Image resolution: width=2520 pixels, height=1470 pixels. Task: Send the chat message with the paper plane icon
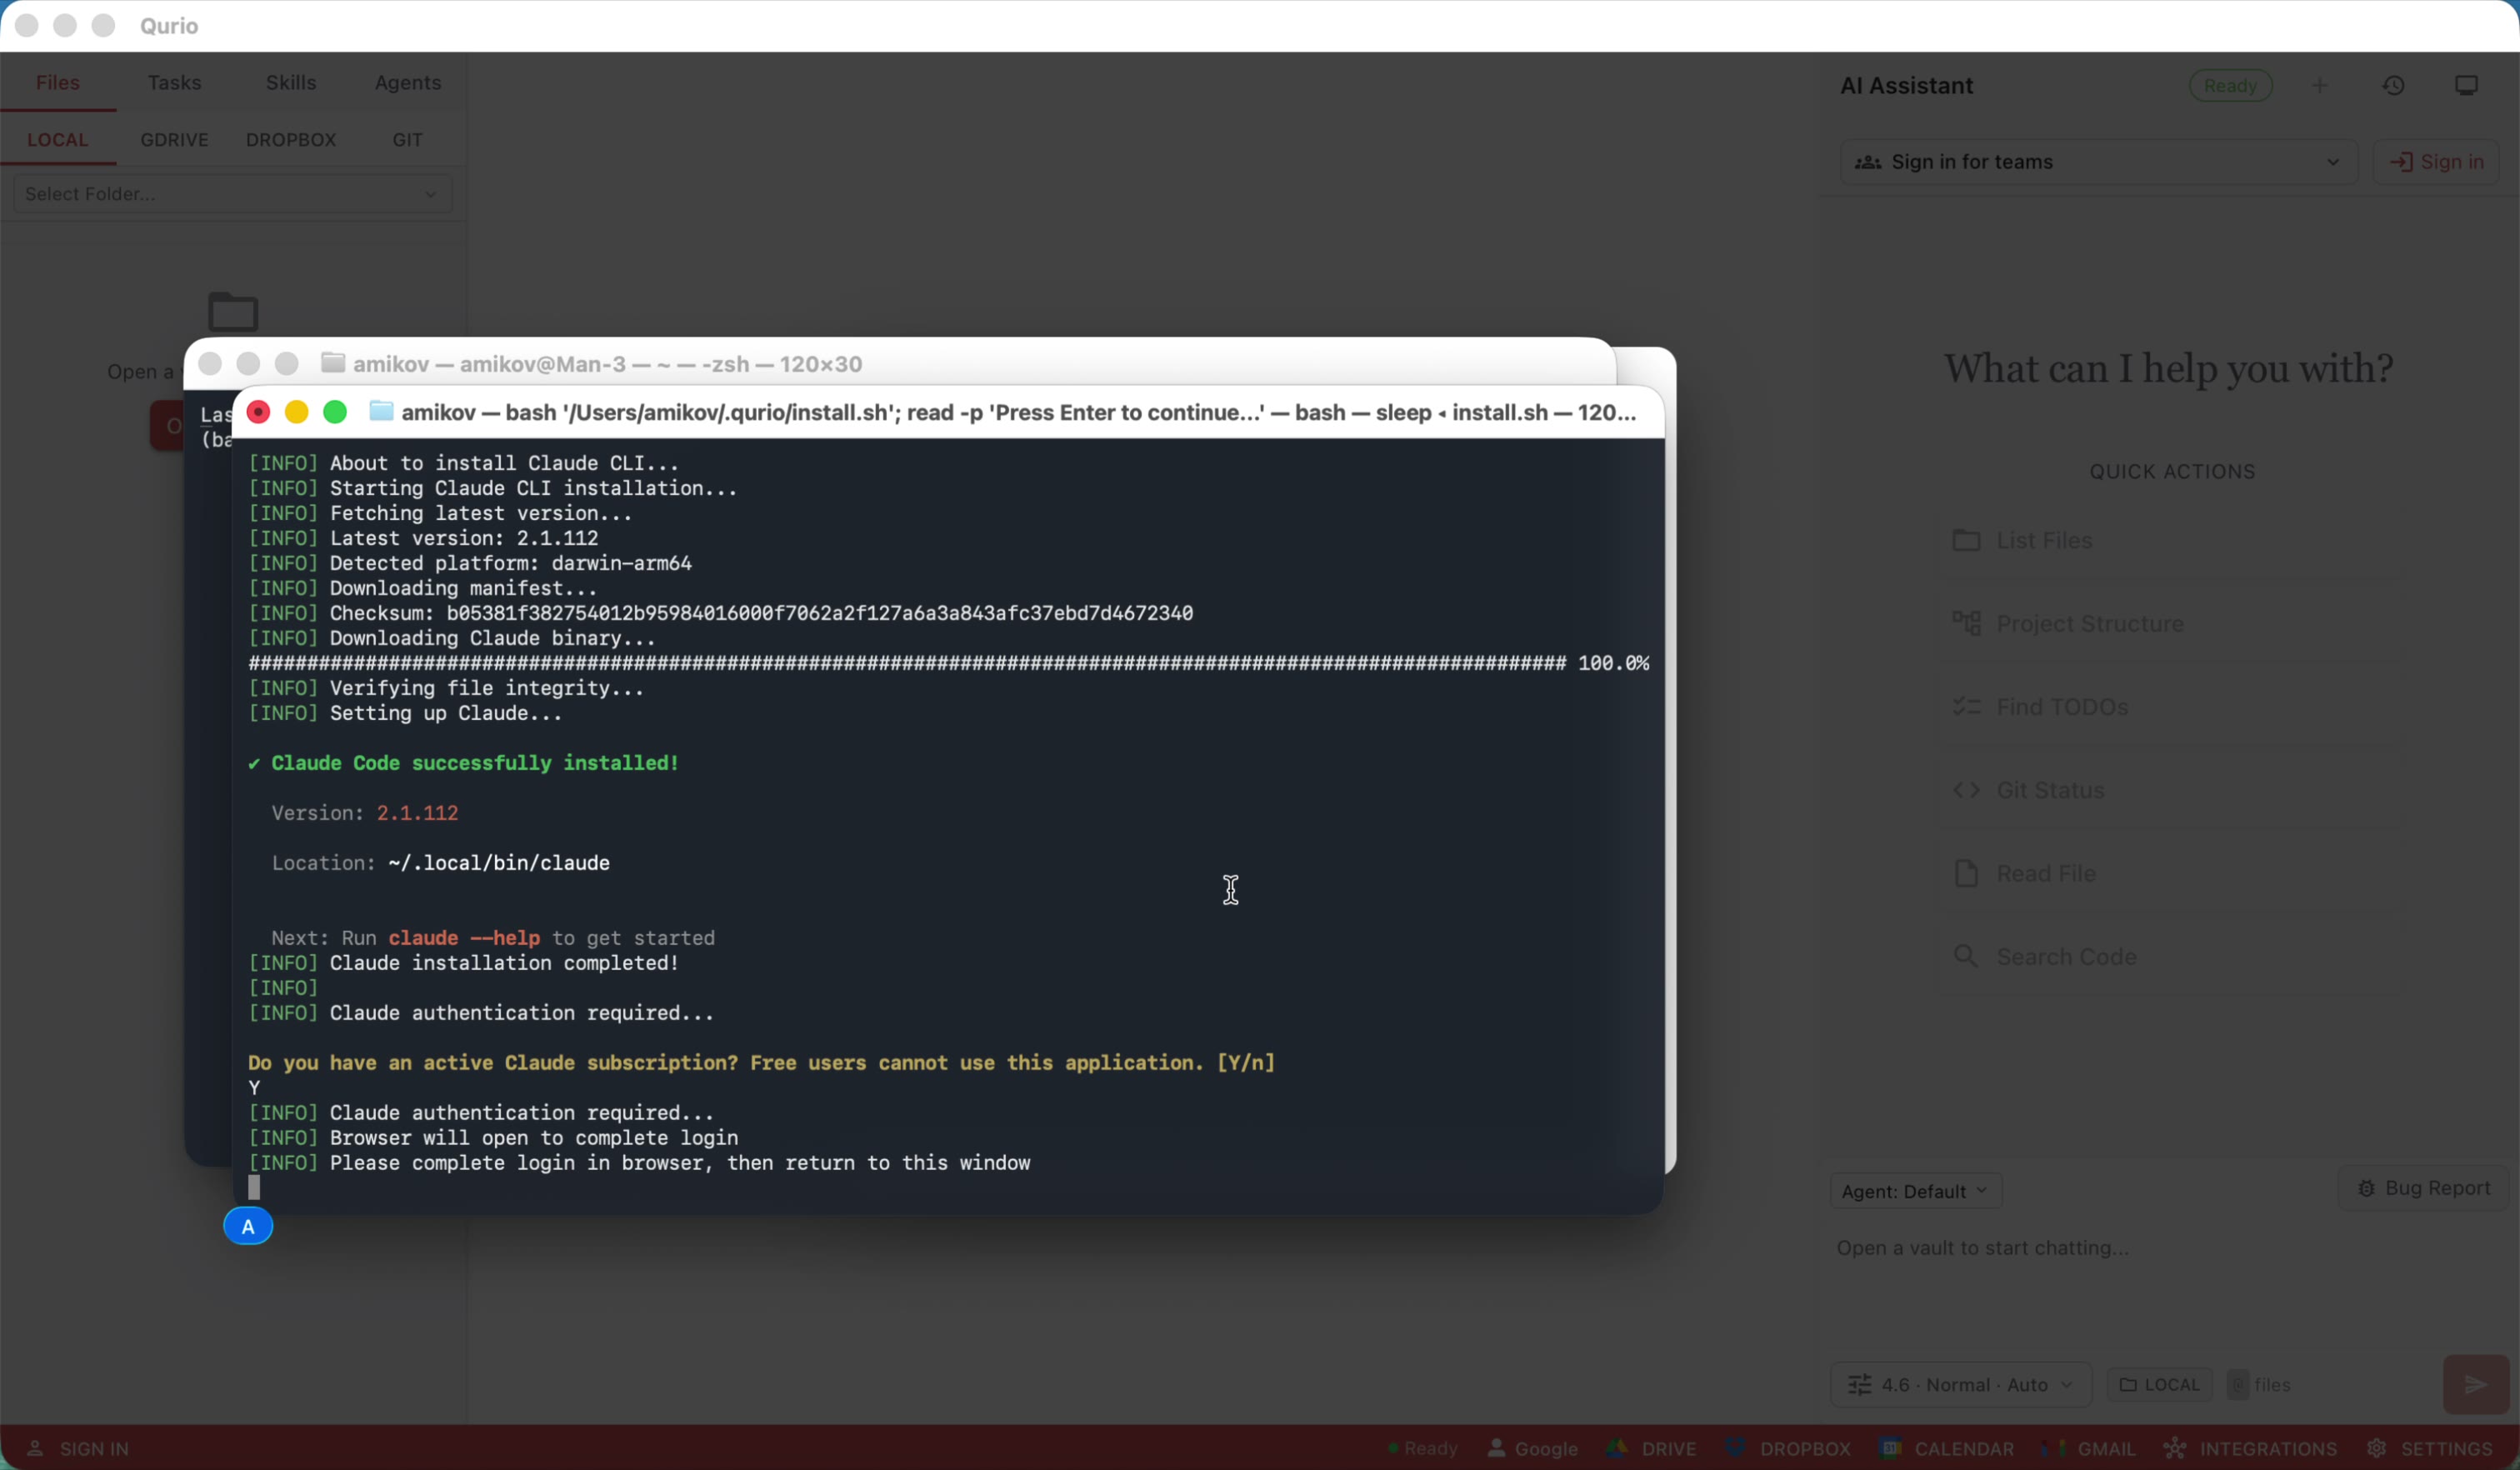pos(2474,1384)
